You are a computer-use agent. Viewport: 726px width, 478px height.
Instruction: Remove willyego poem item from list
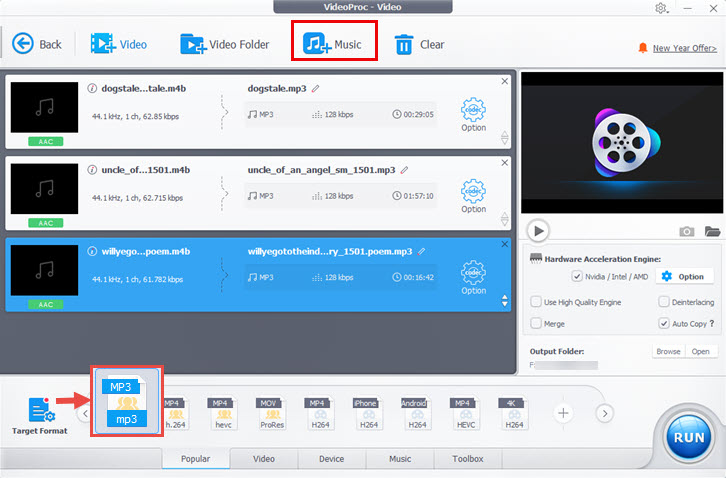[505, 244]
